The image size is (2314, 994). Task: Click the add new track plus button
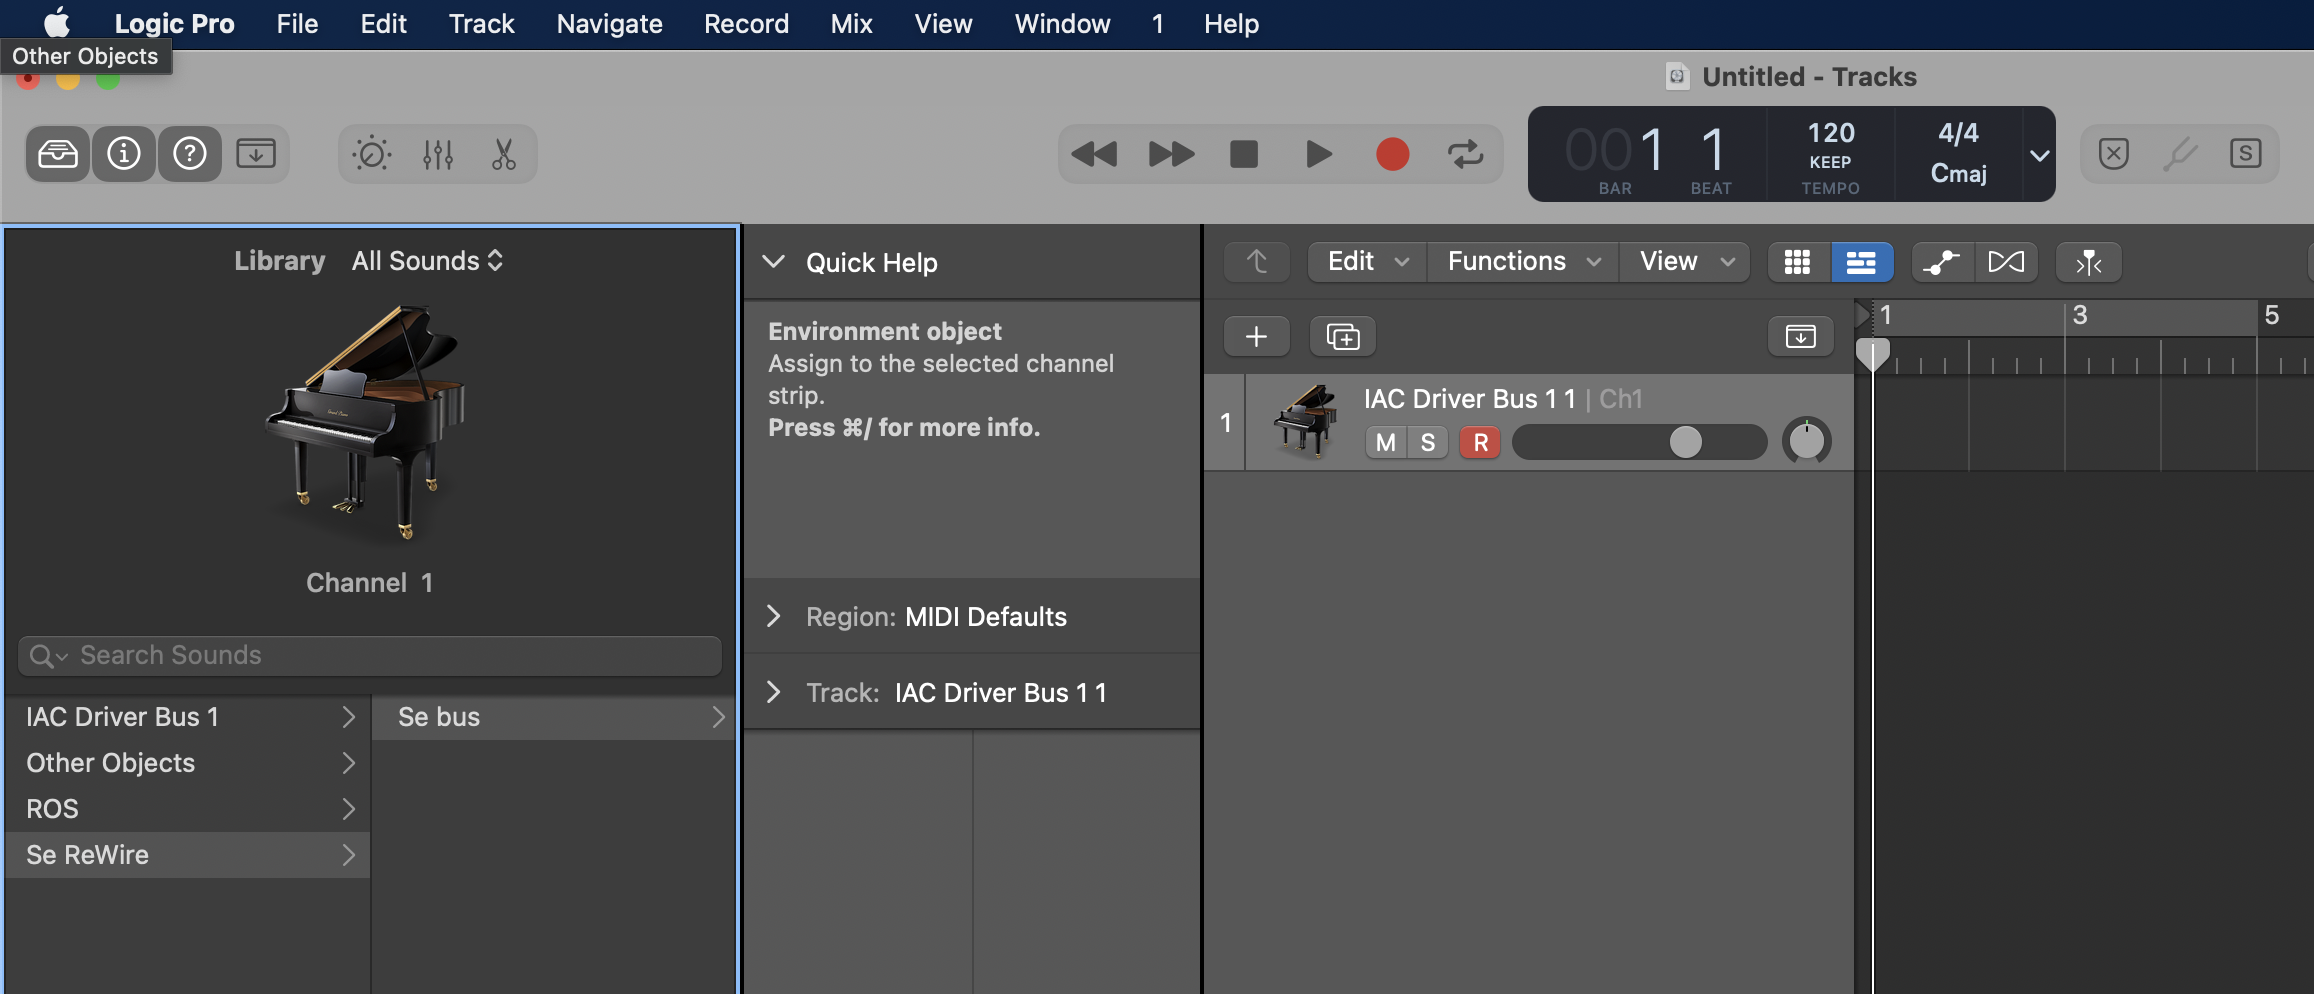coord(1256,337)
